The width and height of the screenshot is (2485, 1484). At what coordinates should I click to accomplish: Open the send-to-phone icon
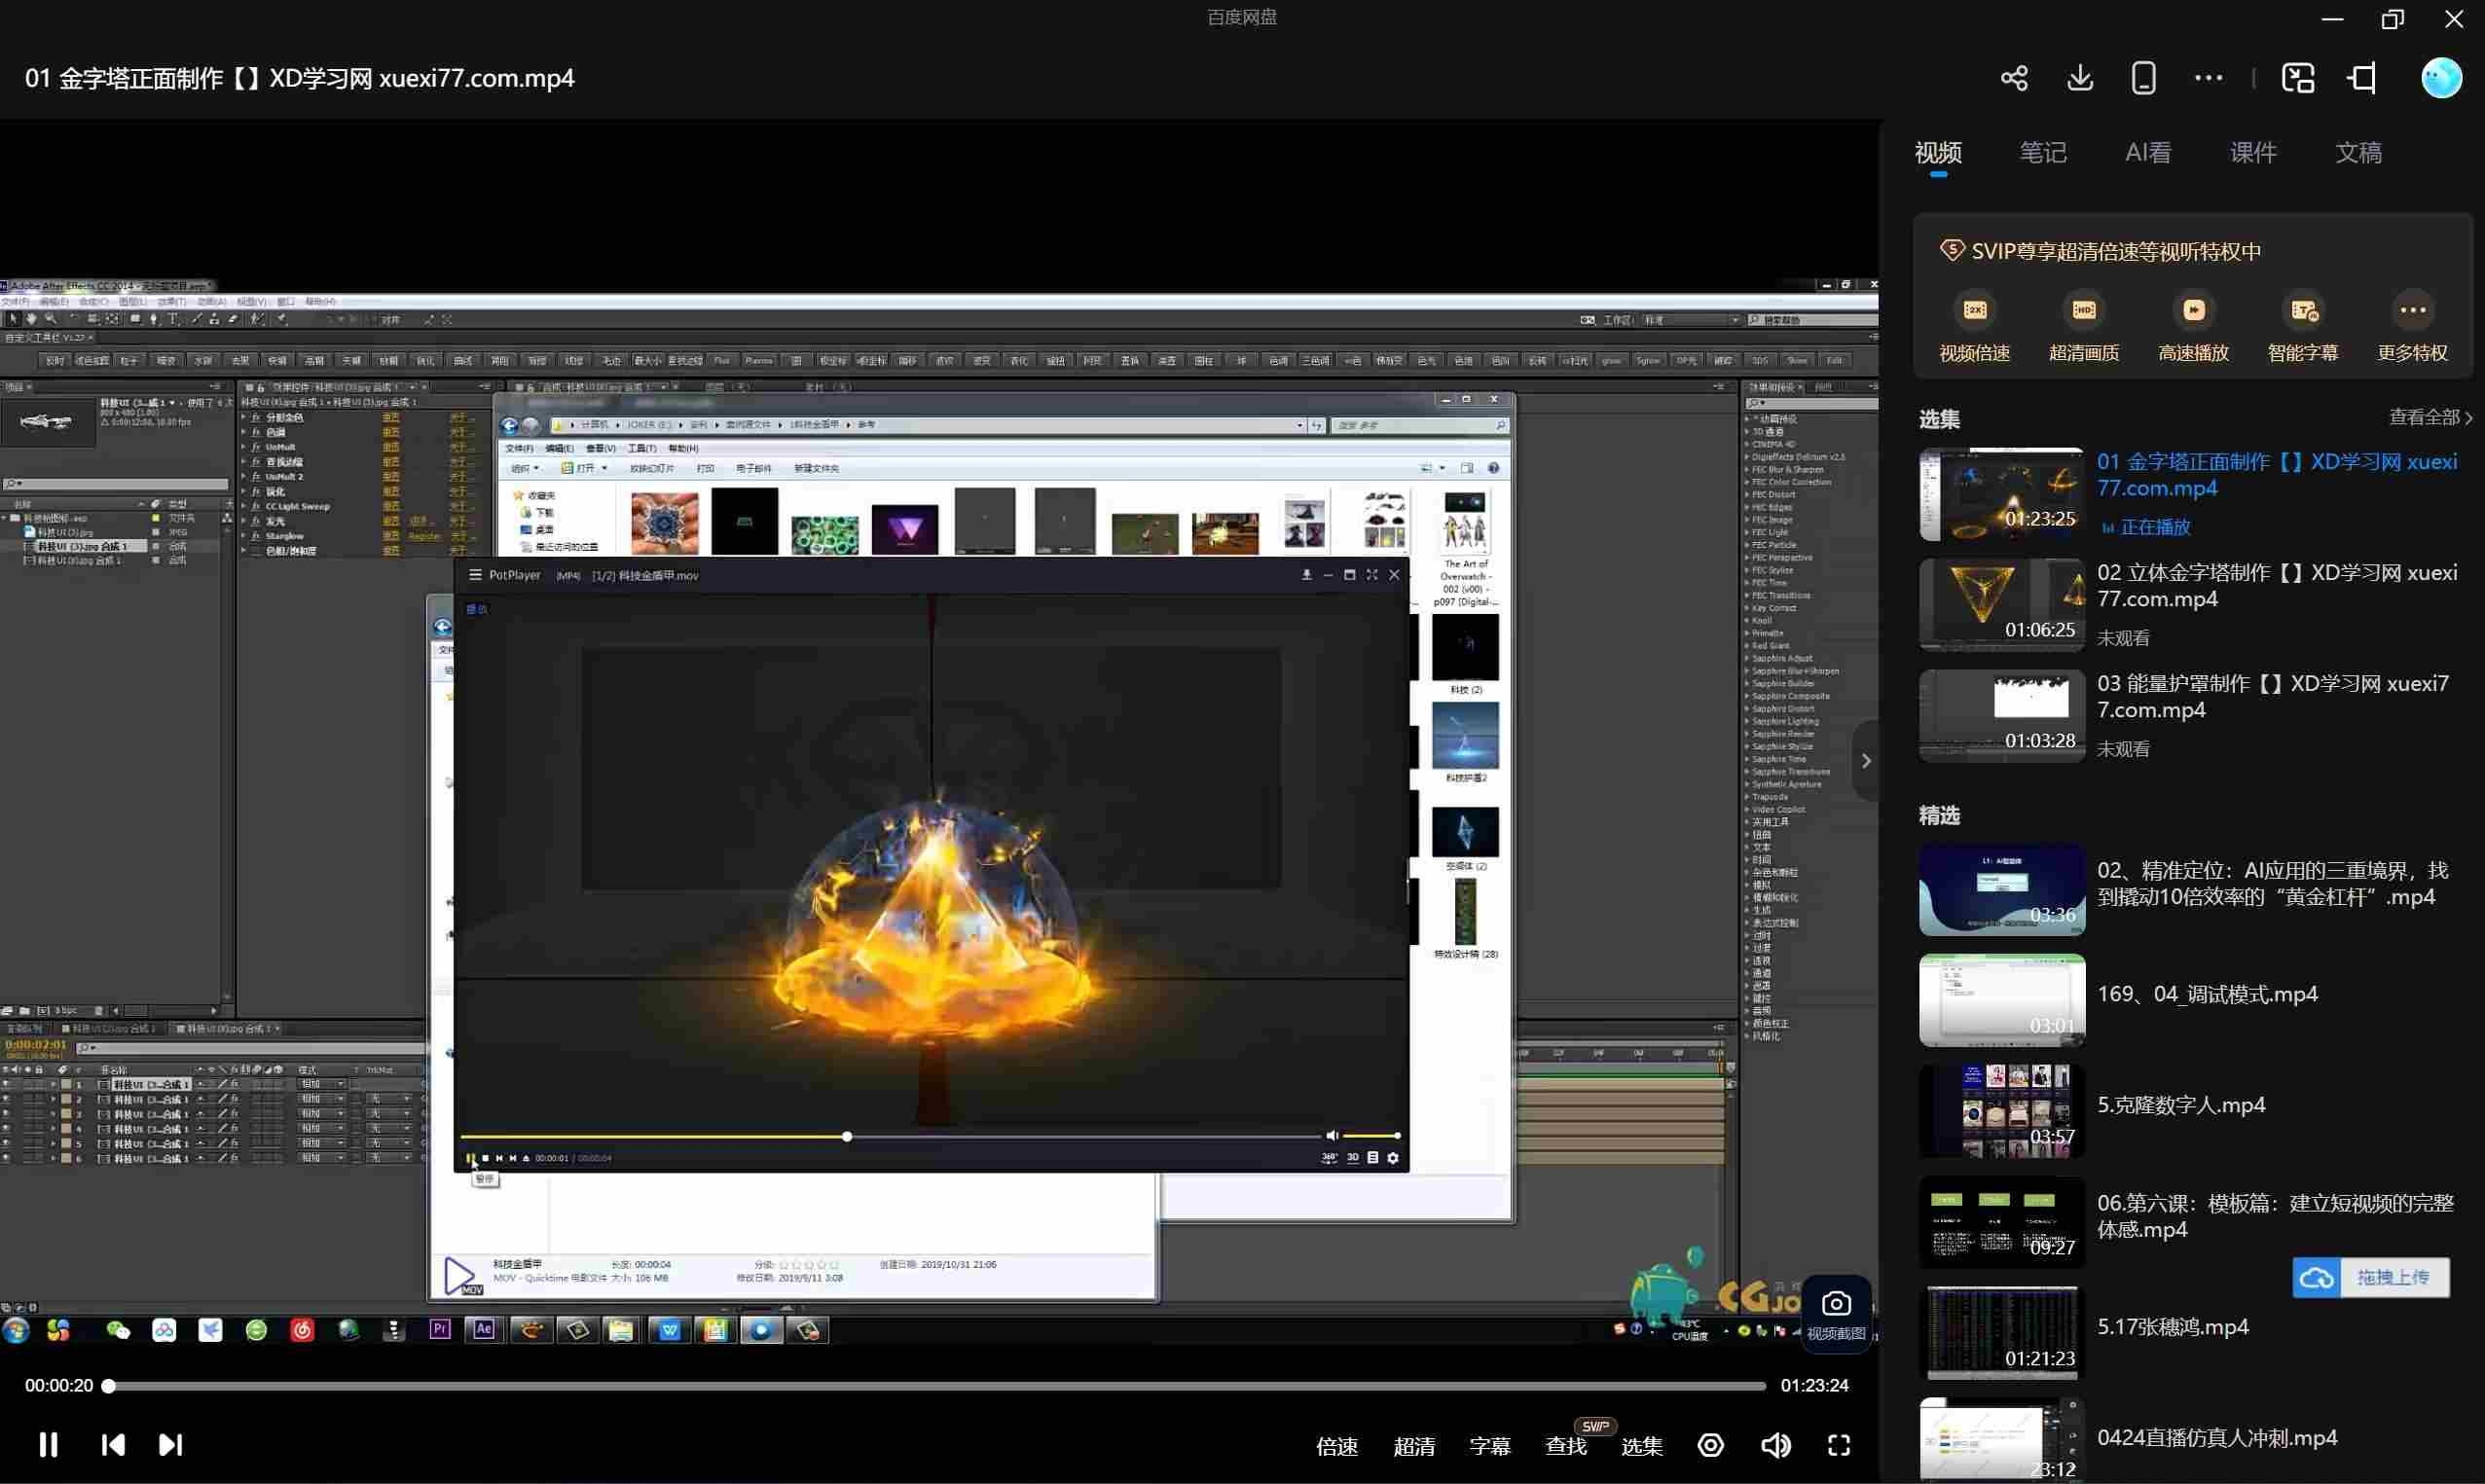tap(2143, 78)
